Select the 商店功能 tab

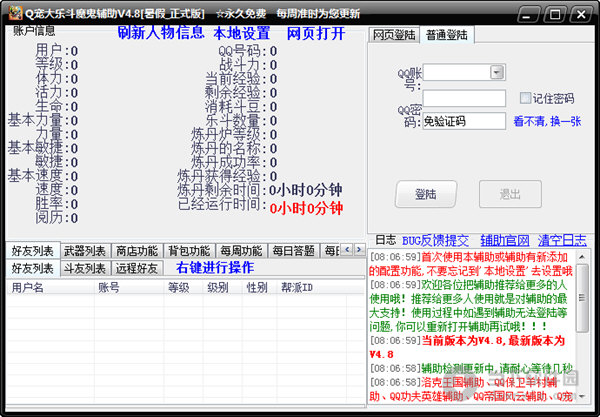tap(137, 251)
